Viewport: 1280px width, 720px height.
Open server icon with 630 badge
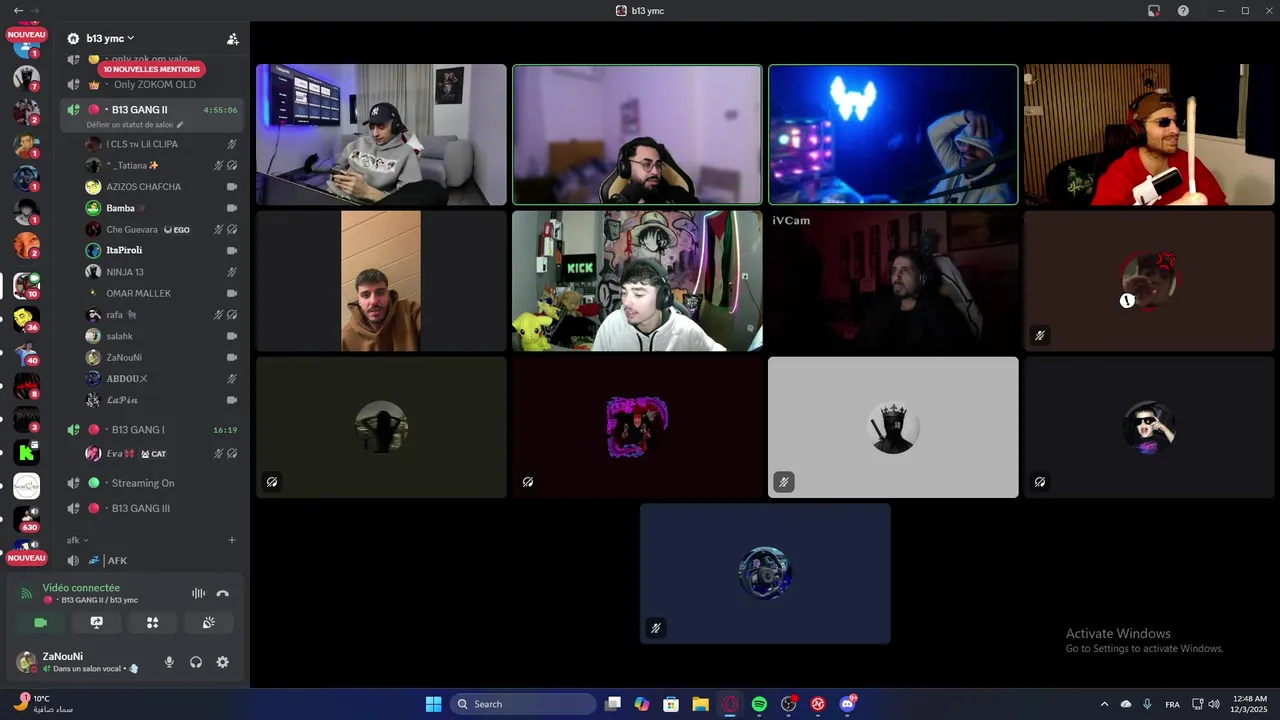(x=26, y=518)
